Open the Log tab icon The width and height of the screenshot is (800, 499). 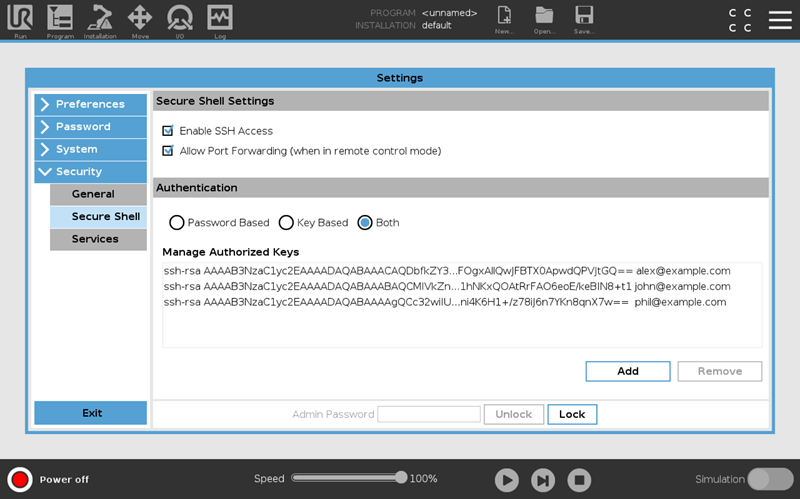point(220,18)
